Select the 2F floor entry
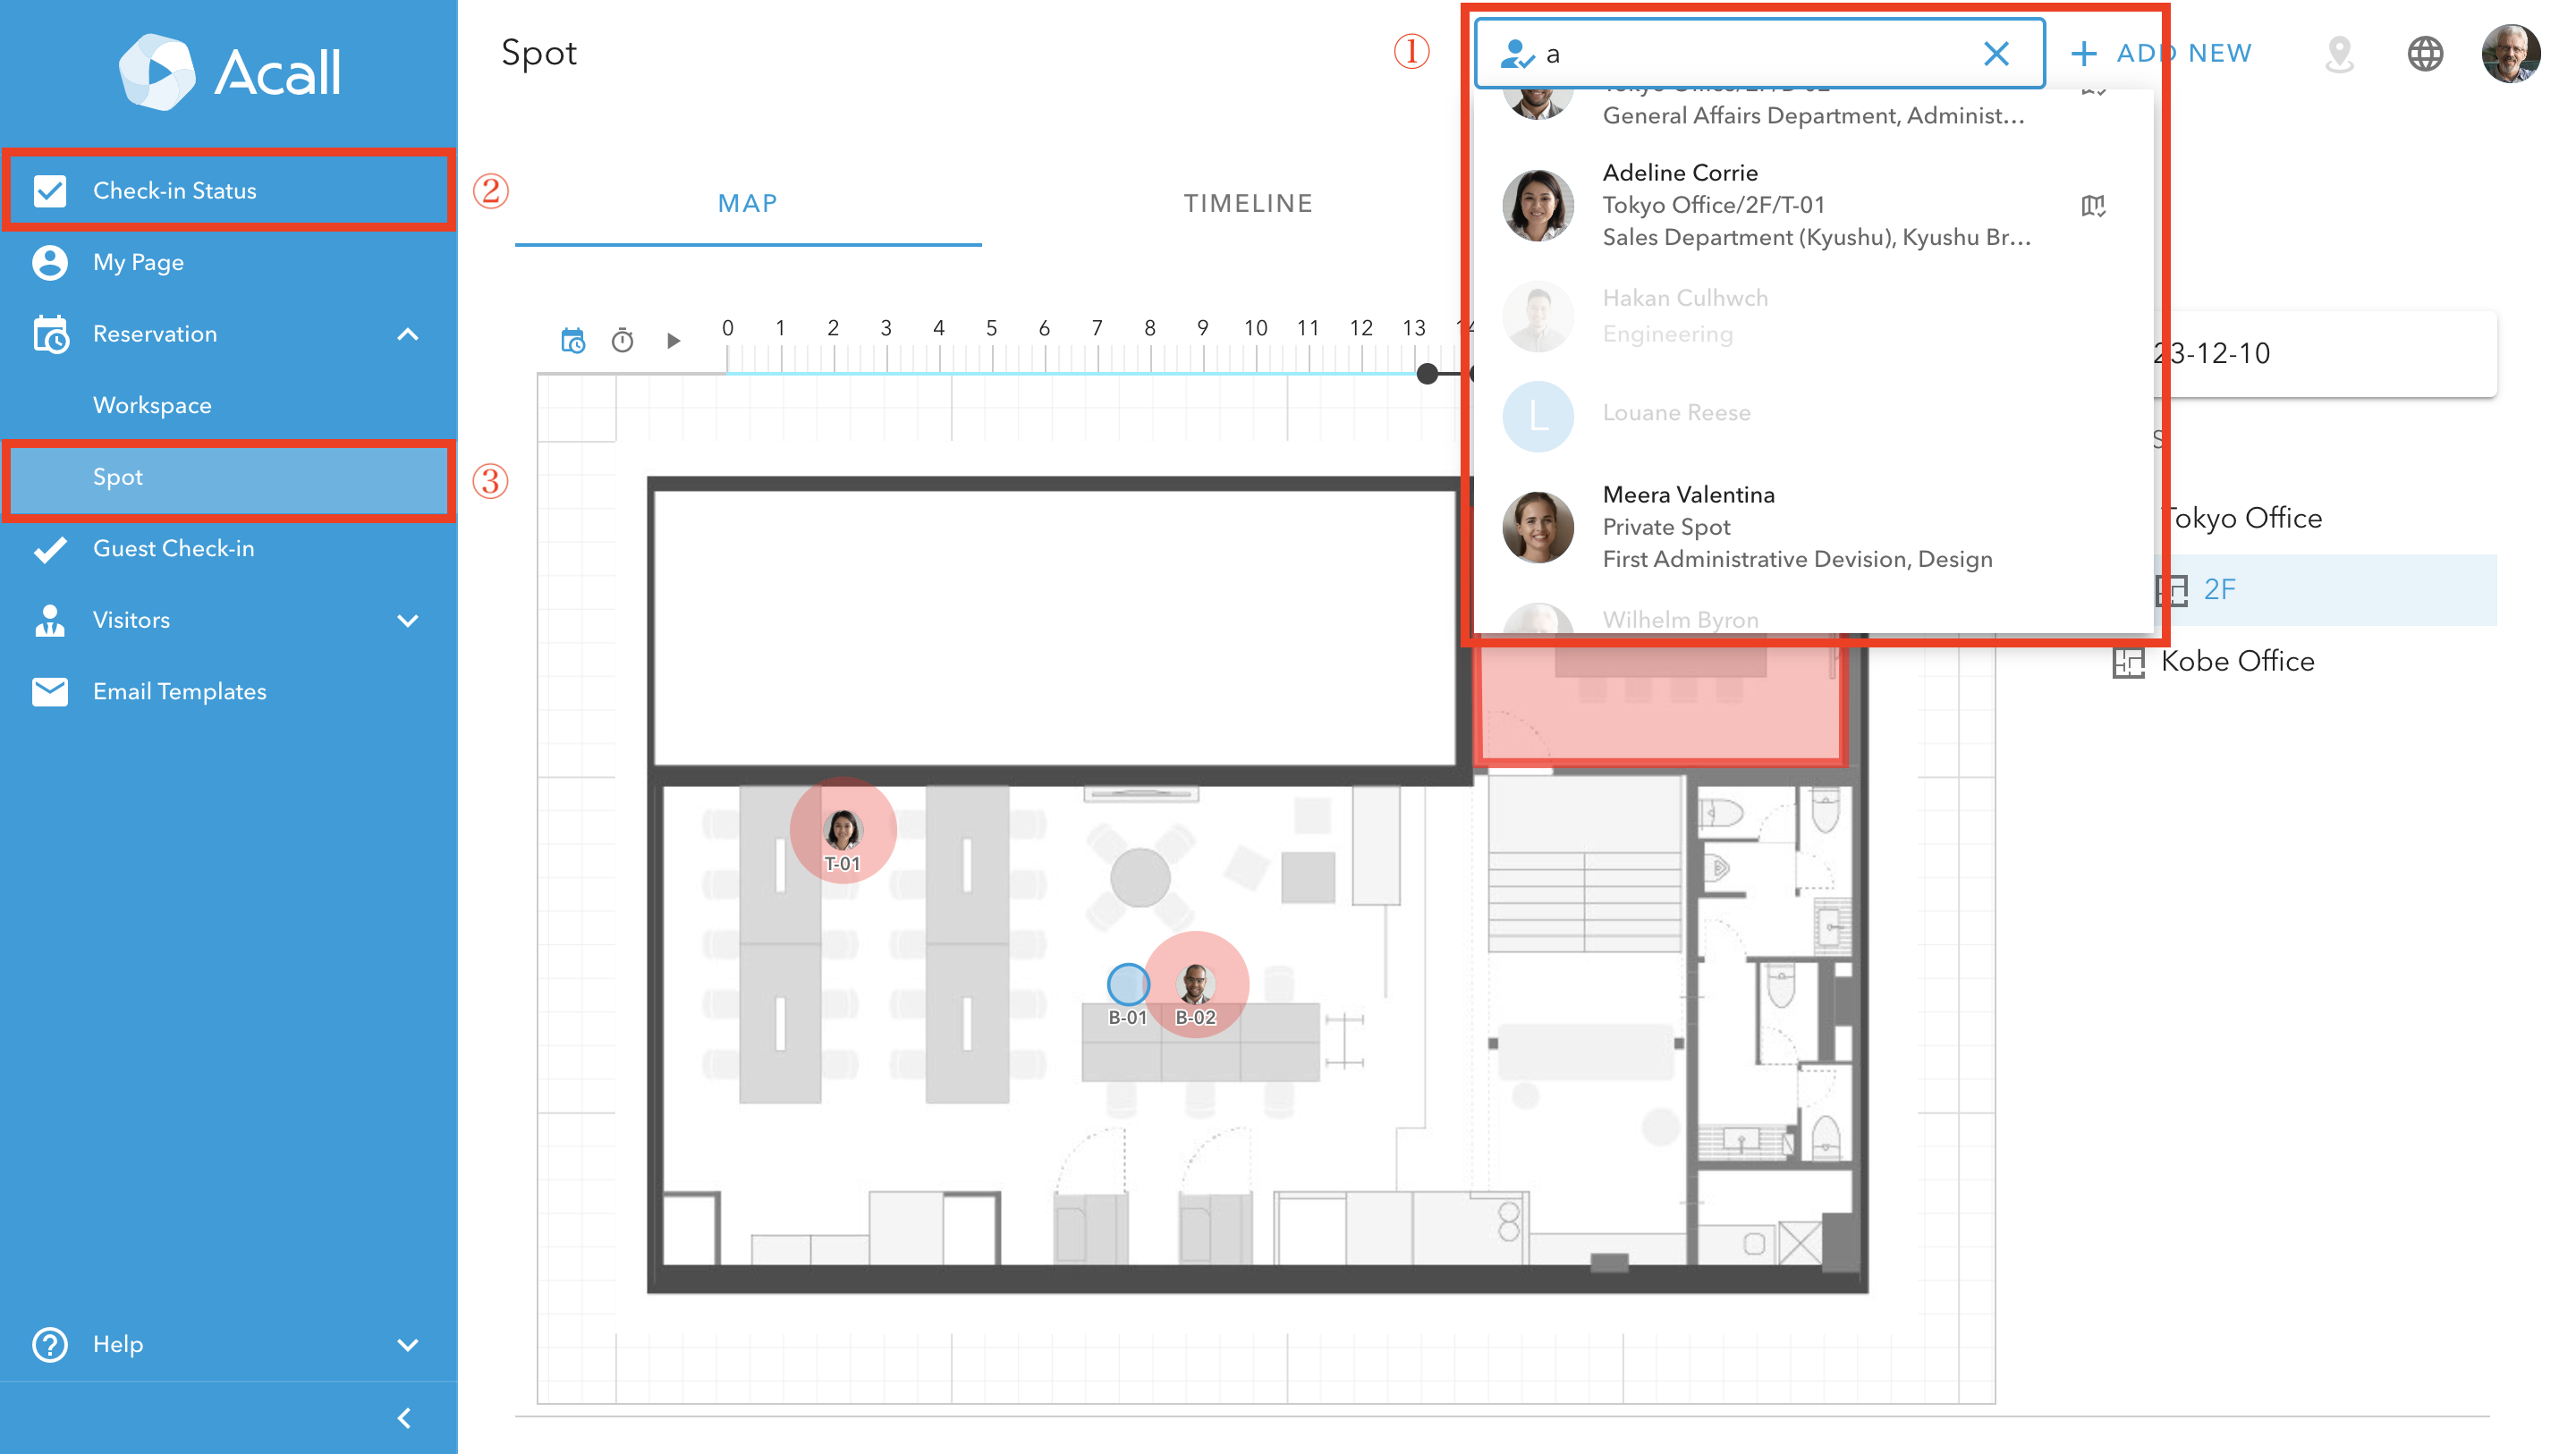The image size is (2576, 1454). [2326, 590]
